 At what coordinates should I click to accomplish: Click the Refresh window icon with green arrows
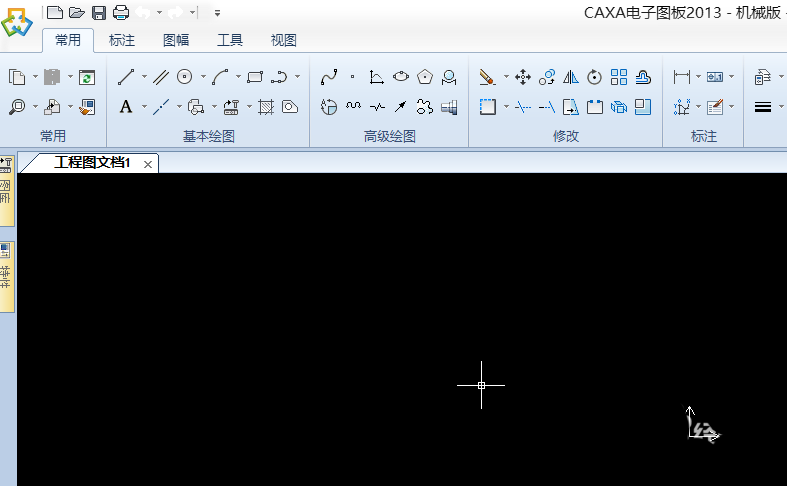pyautogui.click(x=87, y=77)
